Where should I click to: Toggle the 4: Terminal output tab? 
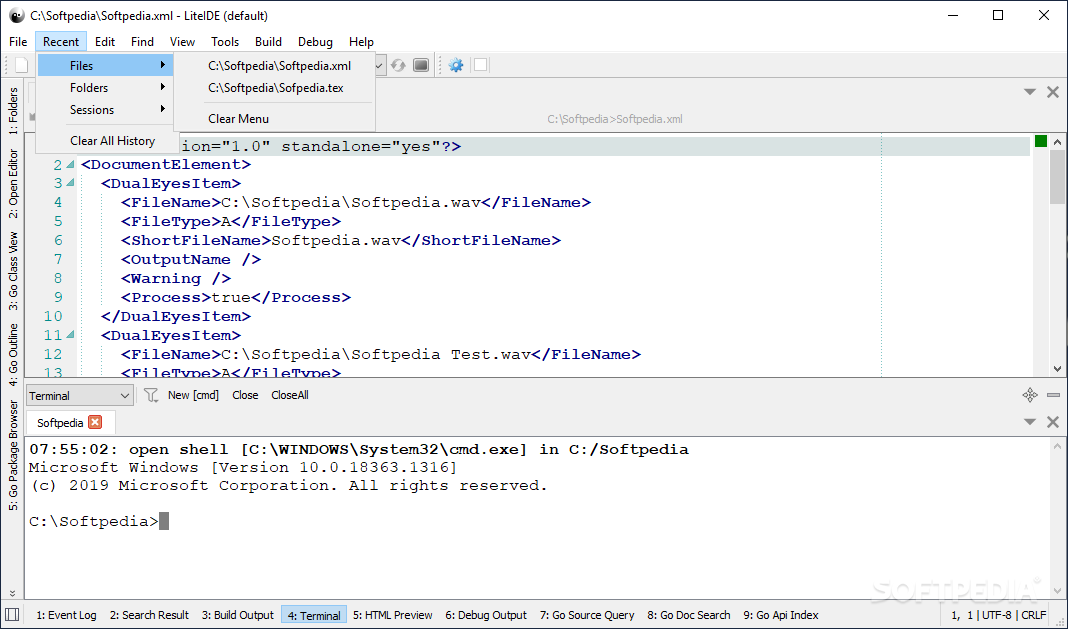click(x=314, y=615)
